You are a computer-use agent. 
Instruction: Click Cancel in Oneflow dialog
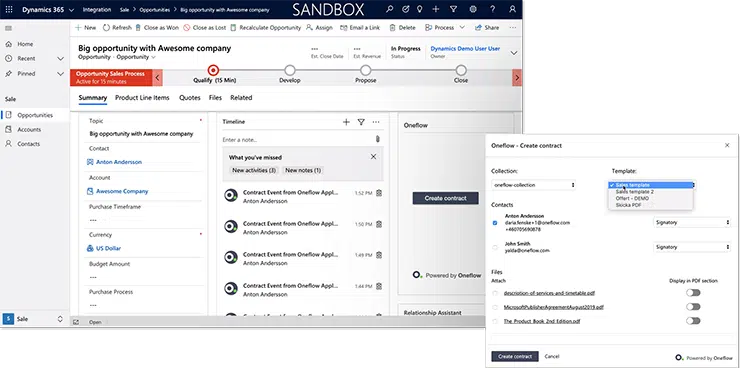(552, 357)
